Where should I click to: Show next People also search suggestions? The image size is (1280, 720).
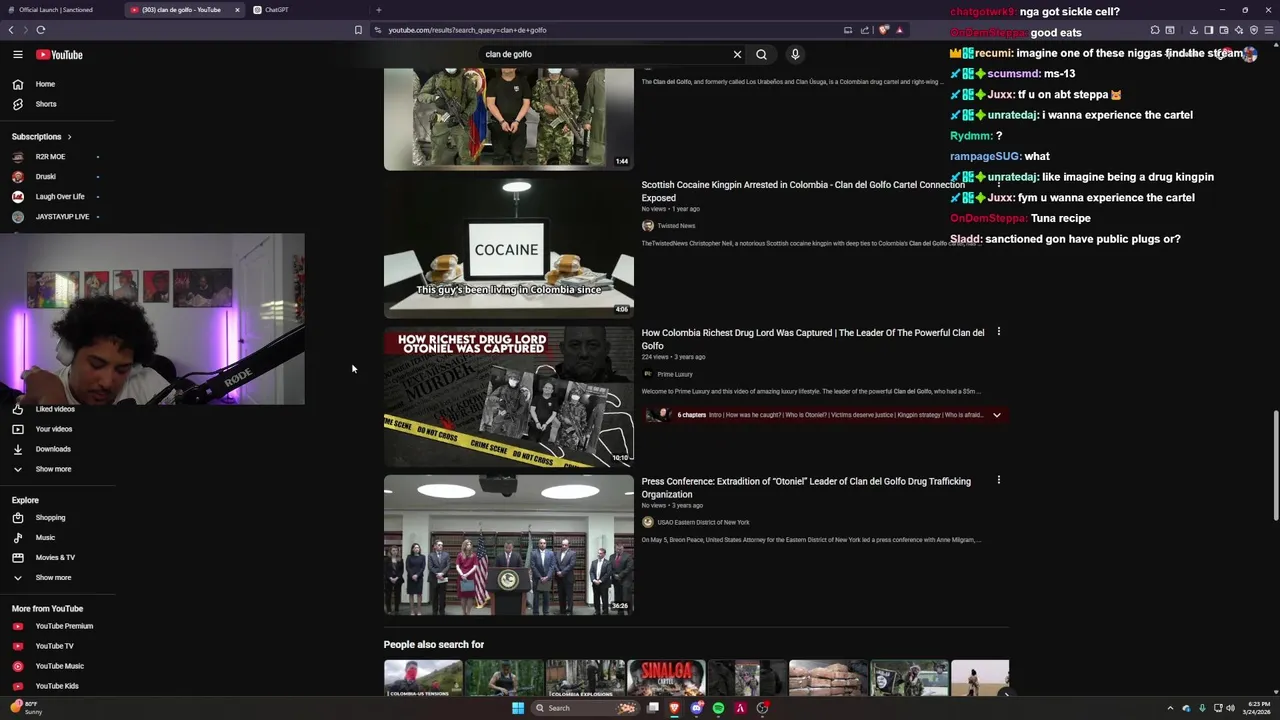pos(1005,692)
